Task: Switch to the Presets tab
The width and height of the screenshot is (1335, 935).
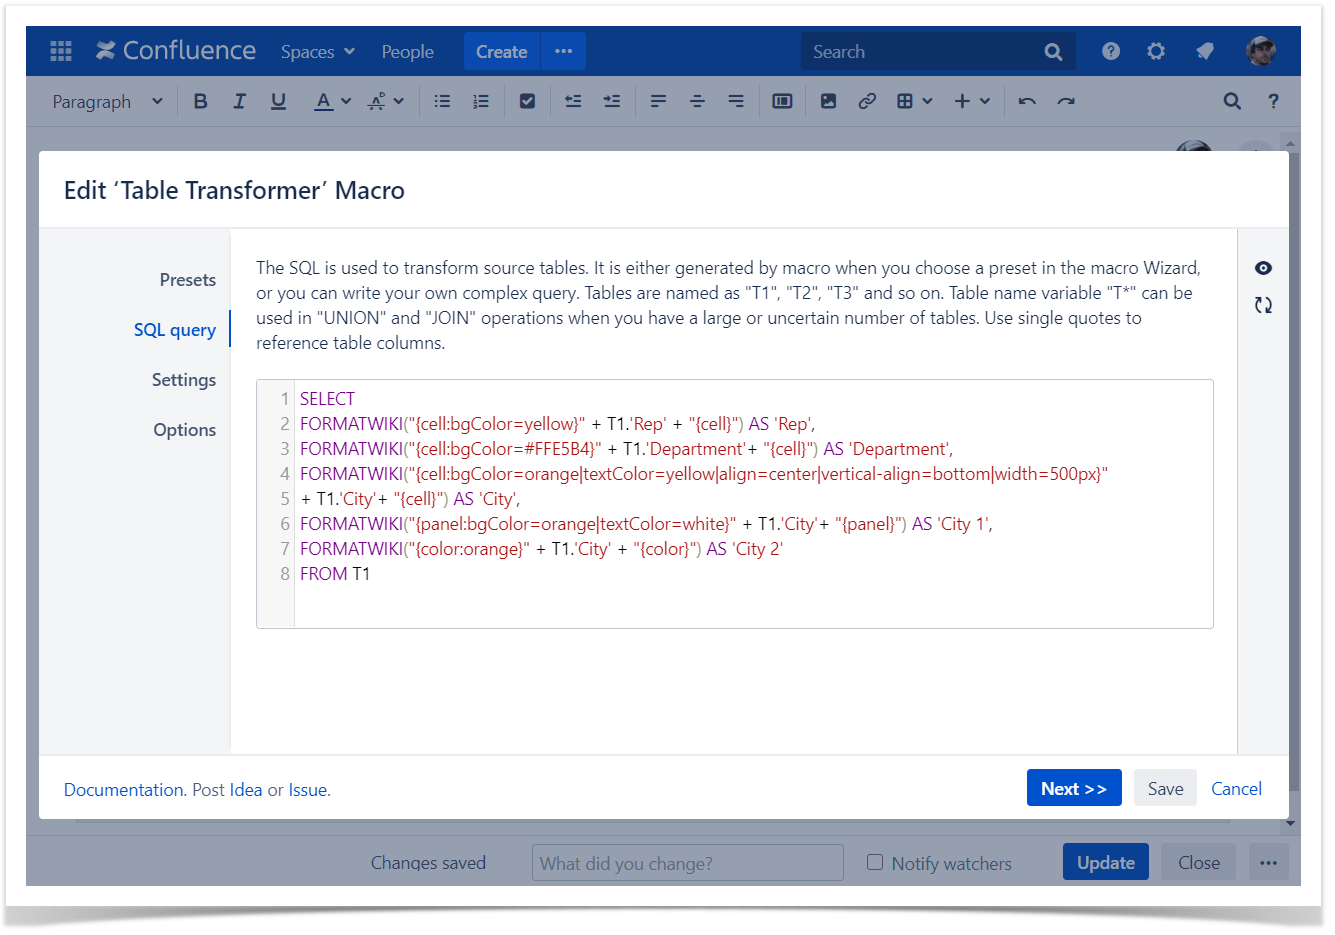Action: (187, 280)
